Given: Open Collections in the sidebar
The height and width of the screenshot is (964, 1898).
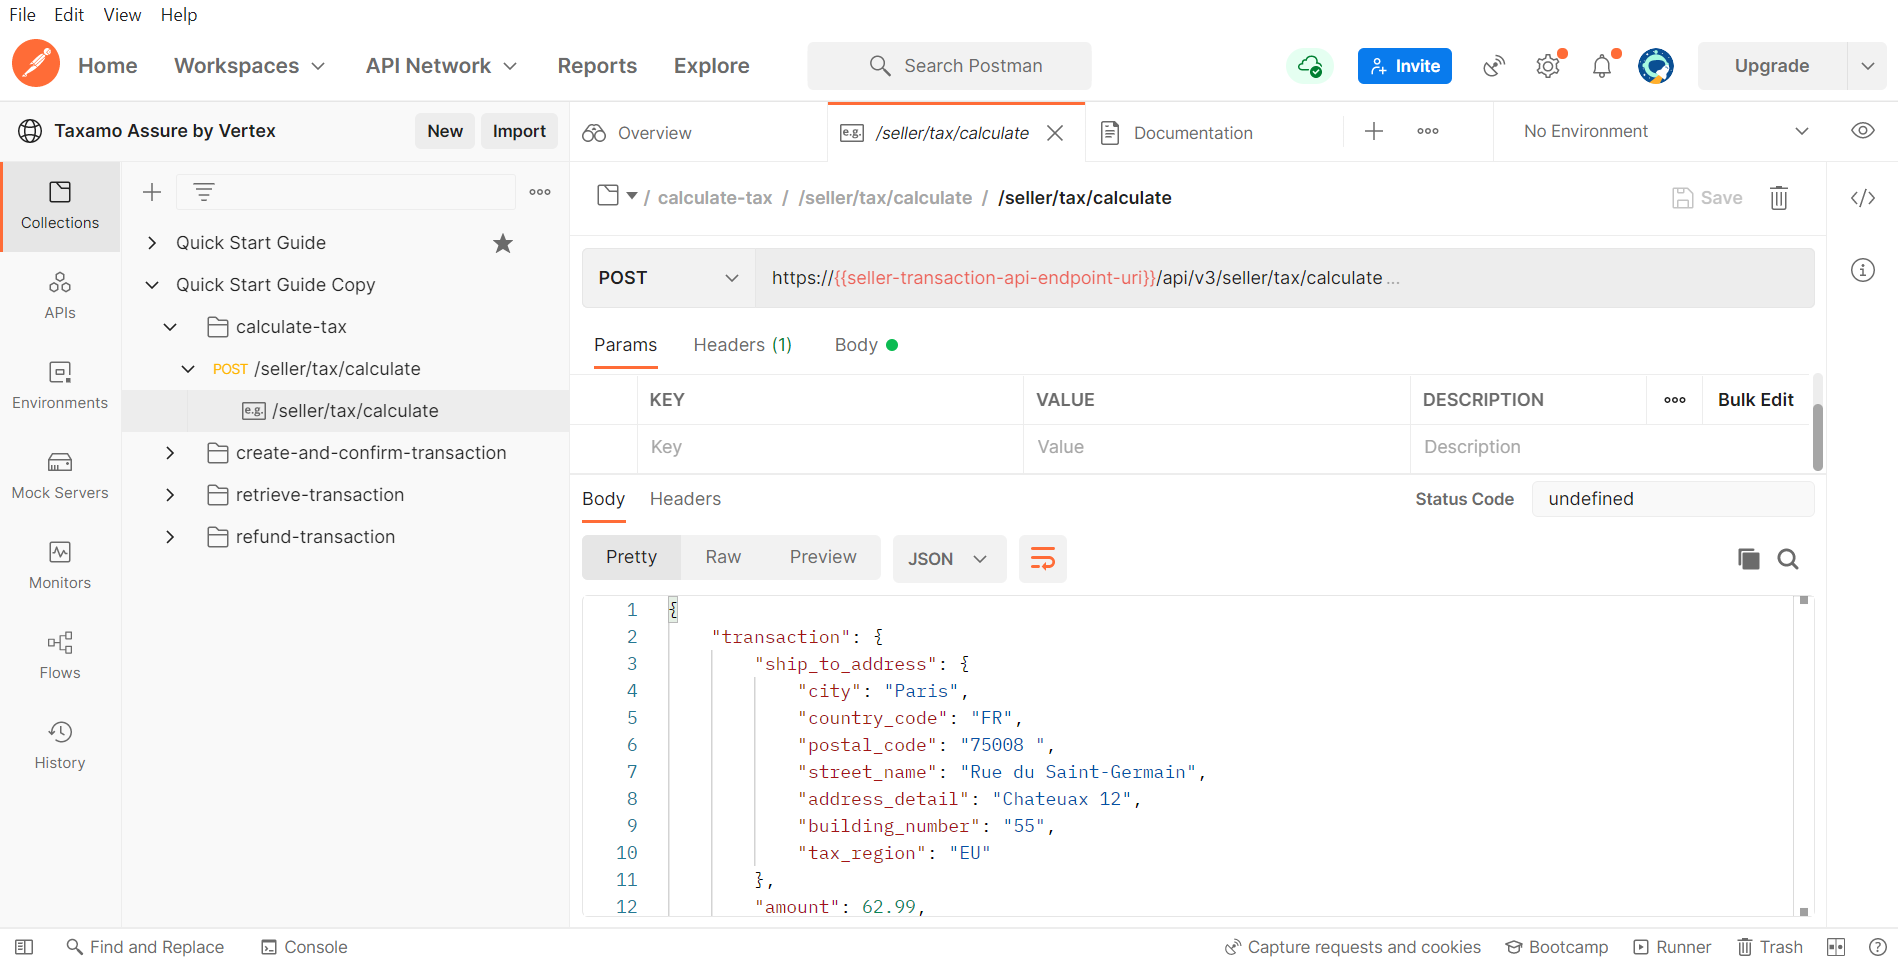Looking at the screenshot, I should [x=60, y=206].
